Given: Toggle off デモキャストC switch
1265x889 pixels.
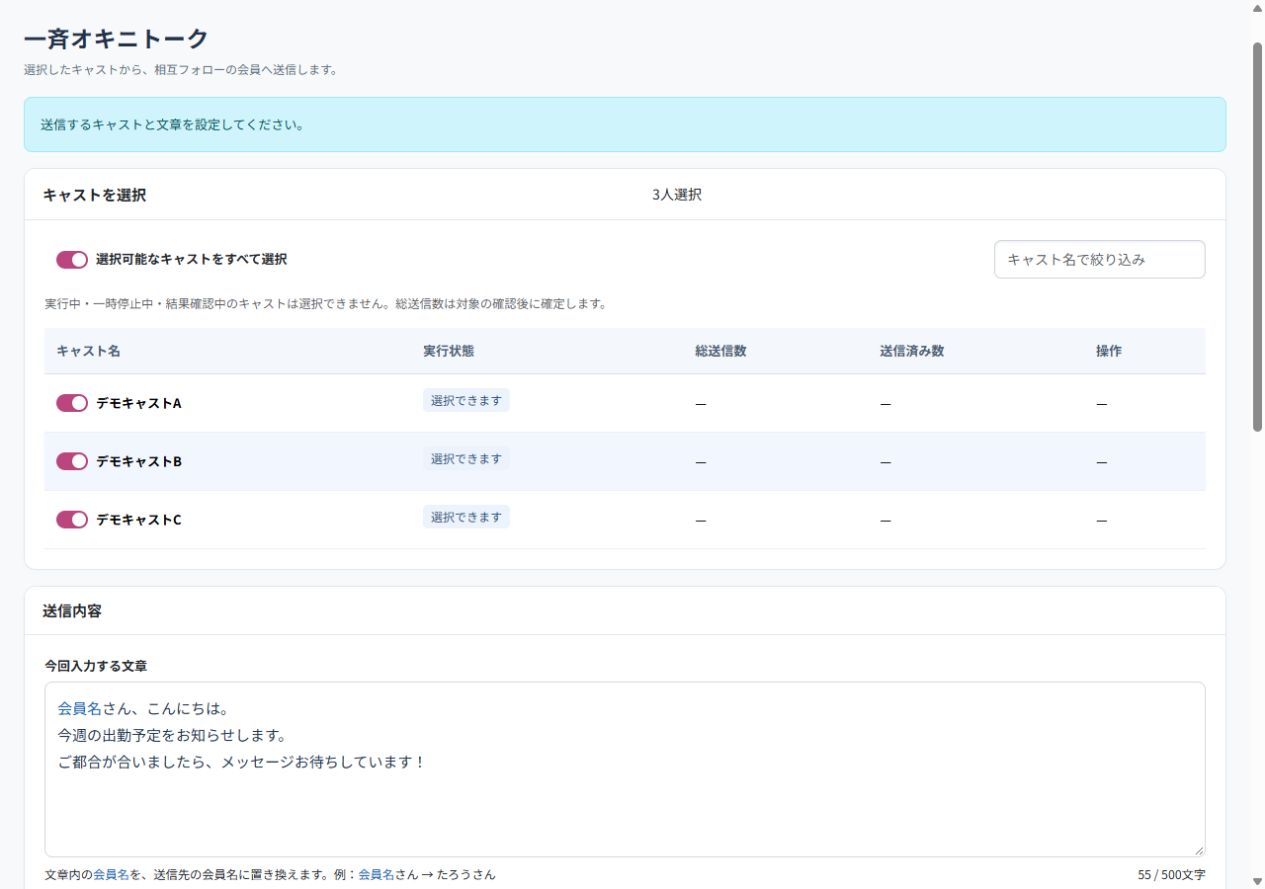Looking at the screenshot, I should [x=72, y=520].
